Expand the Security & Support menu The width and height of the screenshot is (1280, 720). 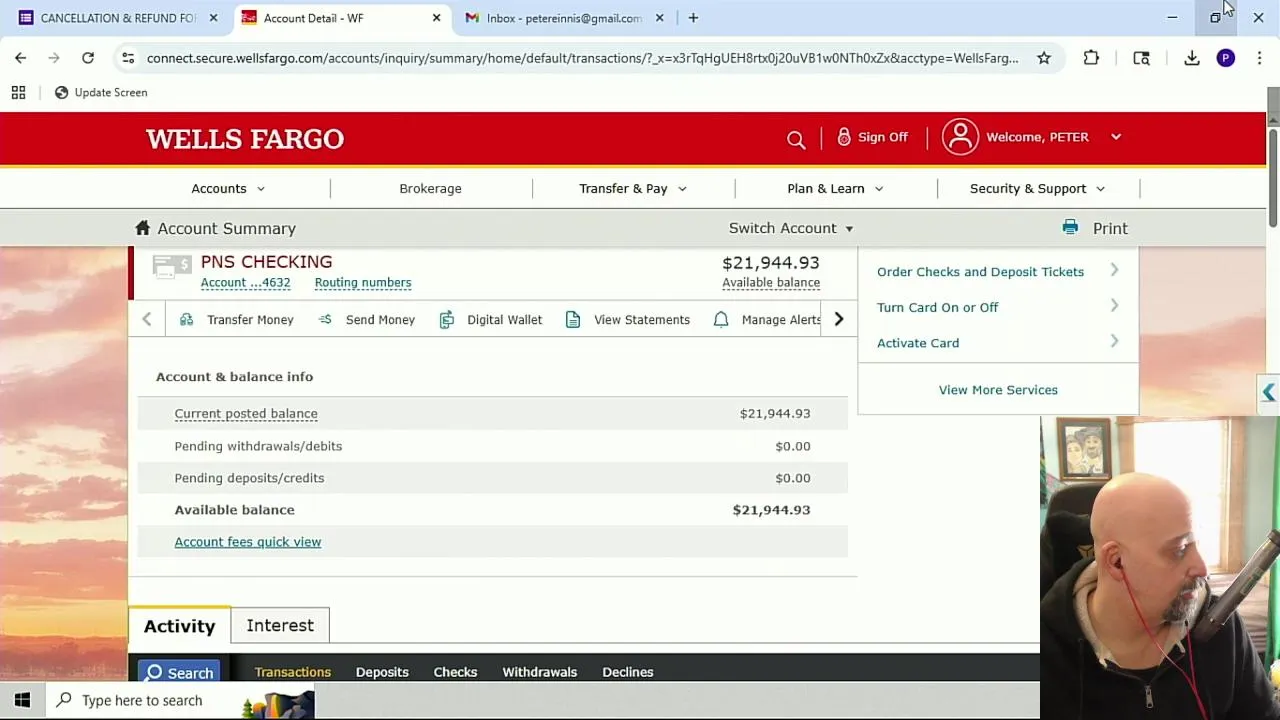(x=1037, y=188)
